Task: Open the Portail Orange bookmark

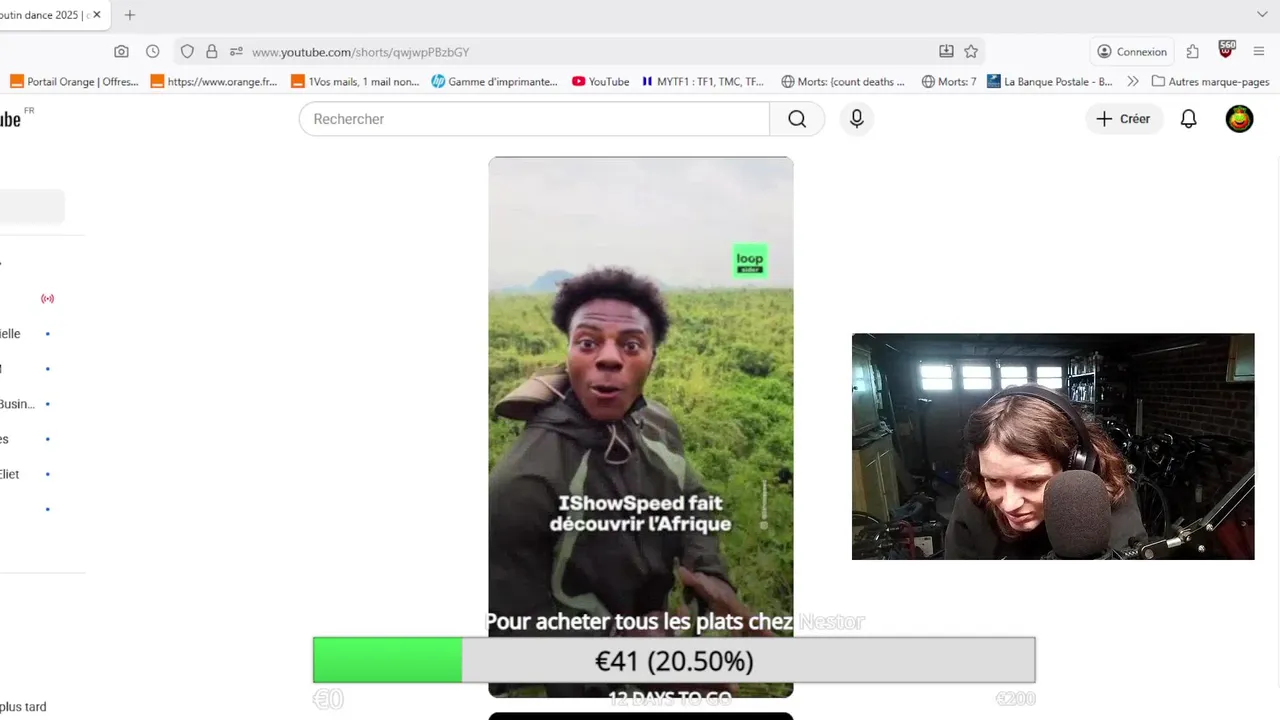Action: point(74,82)
